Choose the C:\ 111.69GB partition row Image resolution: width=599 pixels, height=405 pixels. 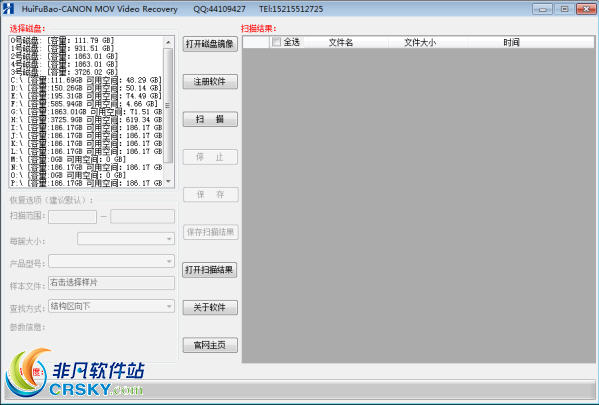pyautogui.click(x=86, y=80)
